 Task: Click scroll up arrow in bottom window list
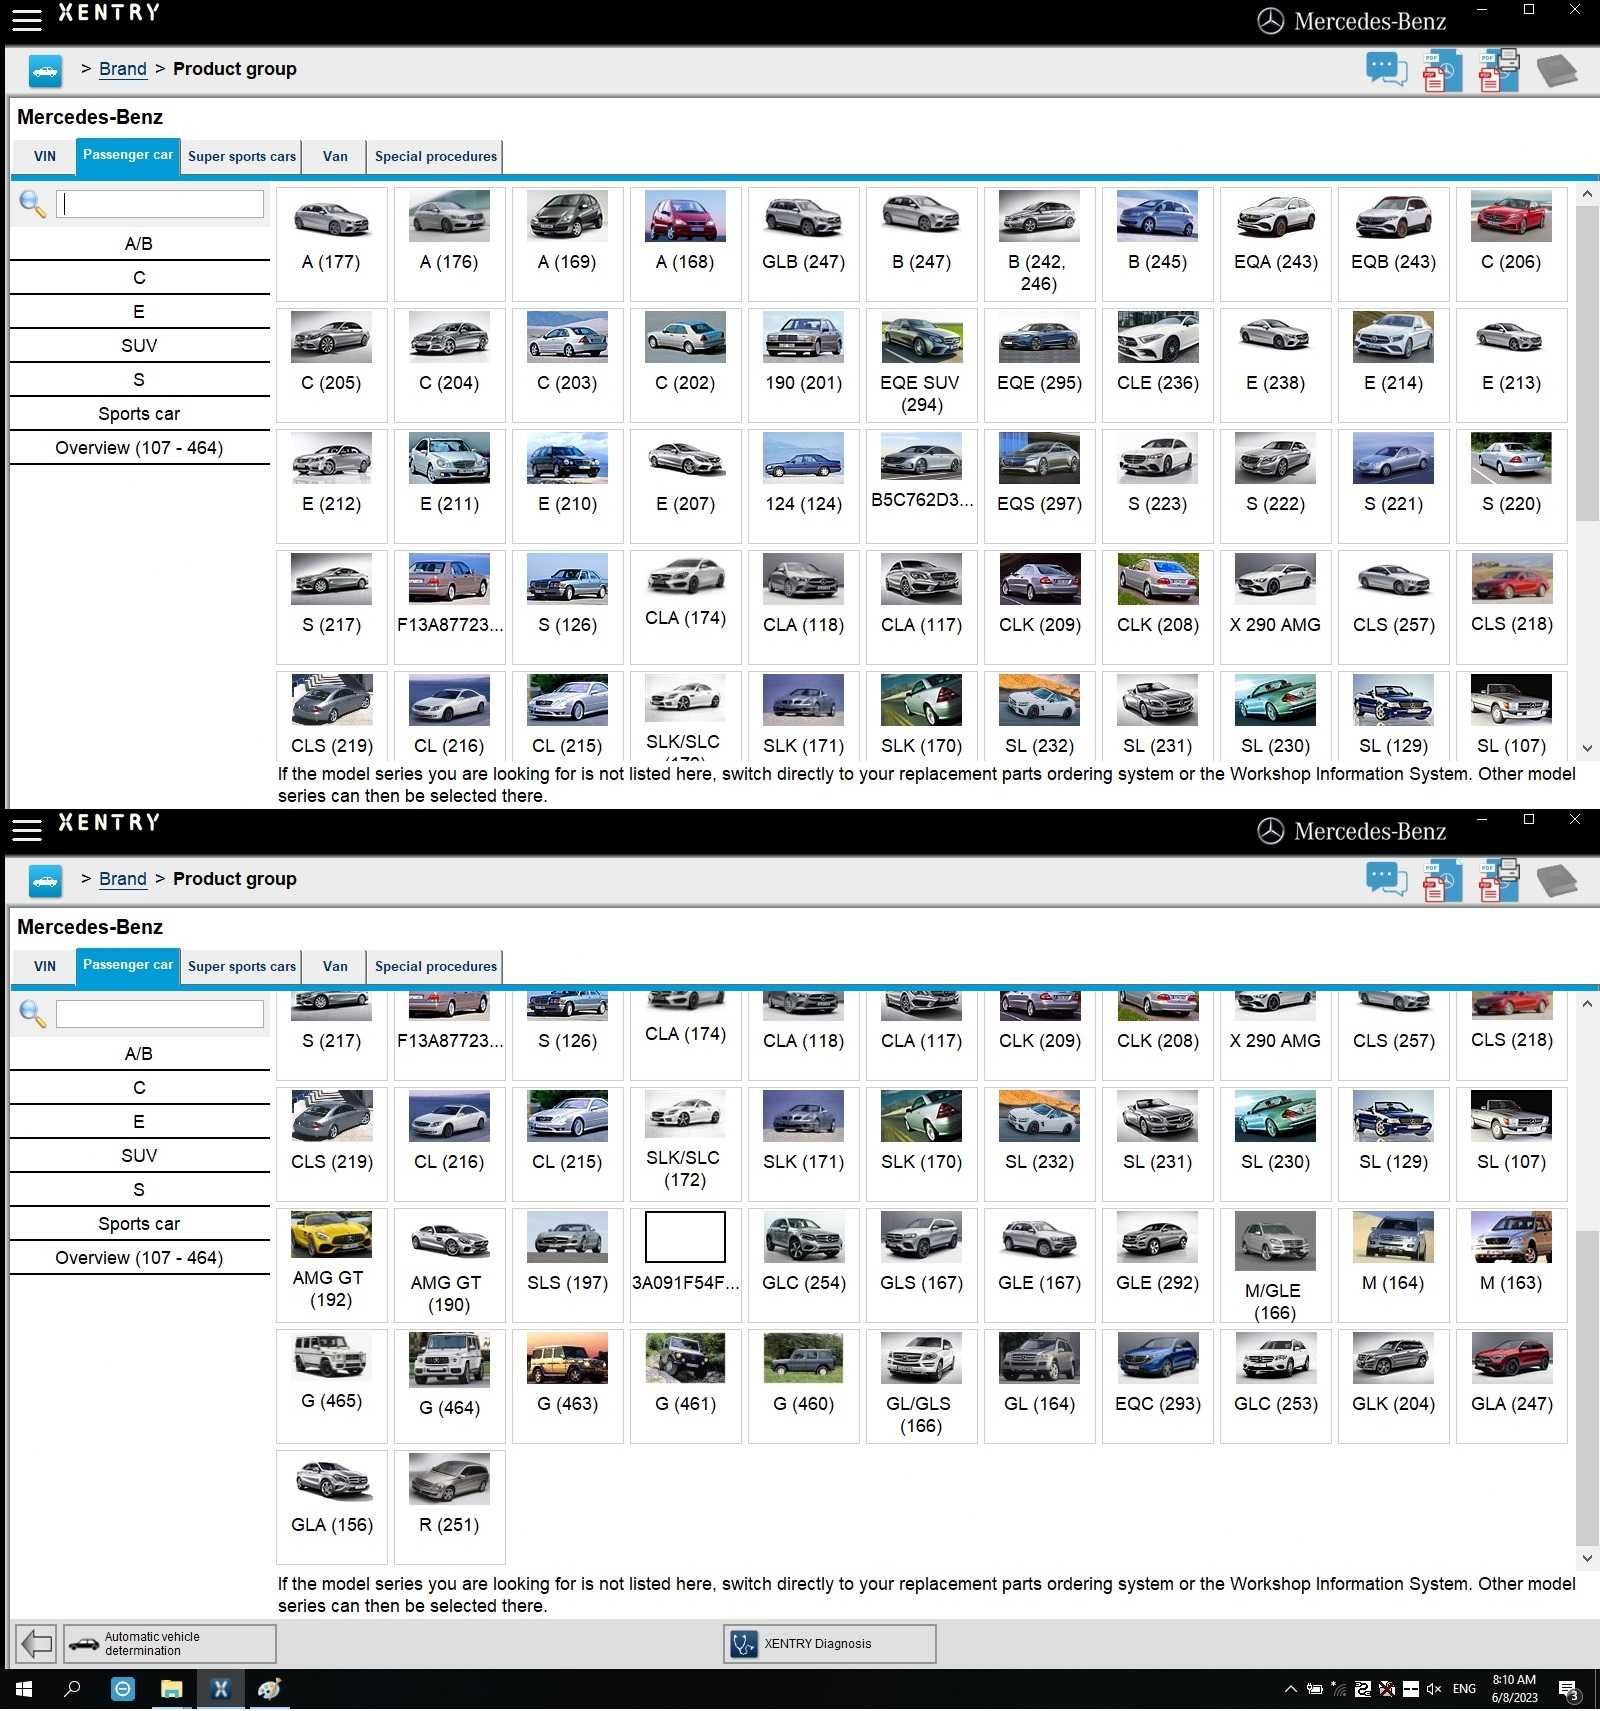click(x=1587, y=1004)
